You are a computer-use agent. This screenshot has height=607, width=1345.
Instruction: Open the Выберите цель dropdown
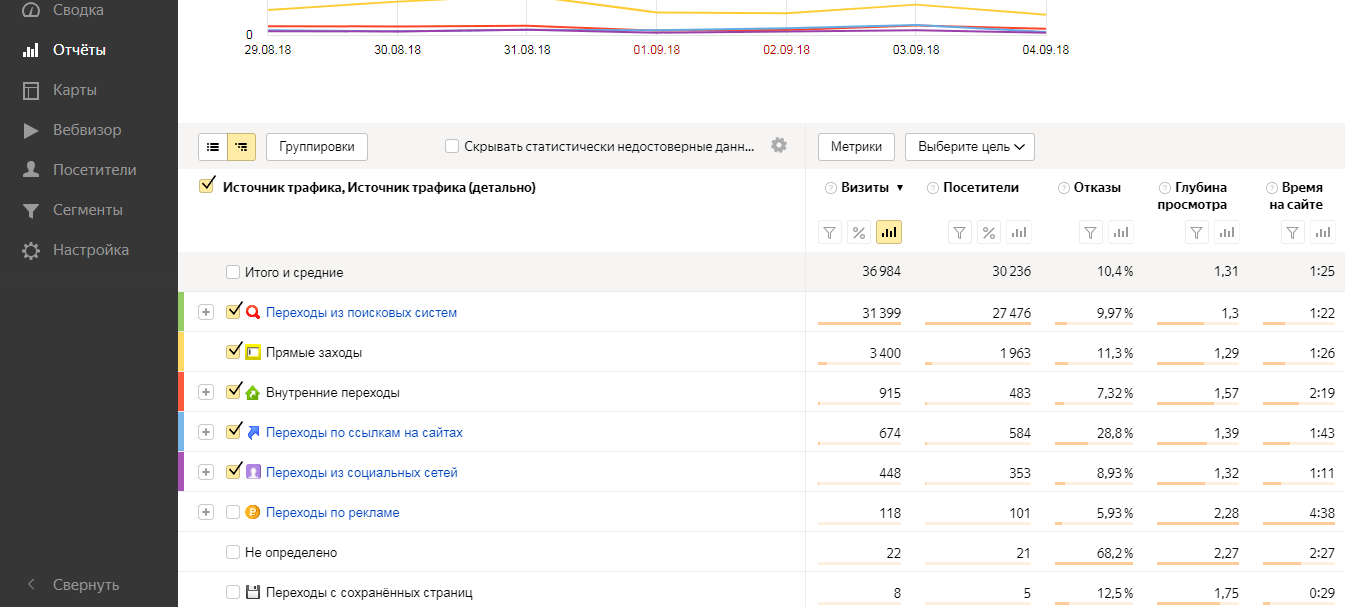point(969,147)
